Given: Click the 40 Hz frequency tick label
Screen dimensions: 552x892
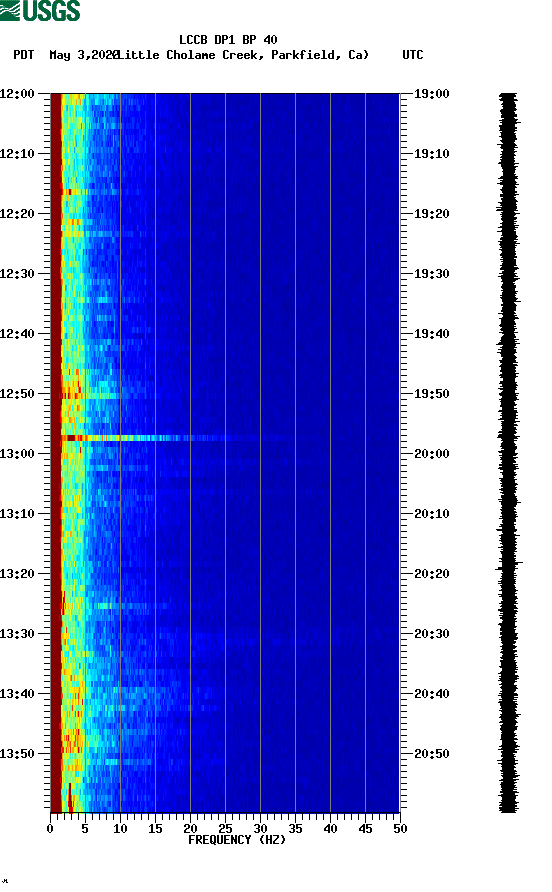Looking at the screenshot, I should click(331, 829).
